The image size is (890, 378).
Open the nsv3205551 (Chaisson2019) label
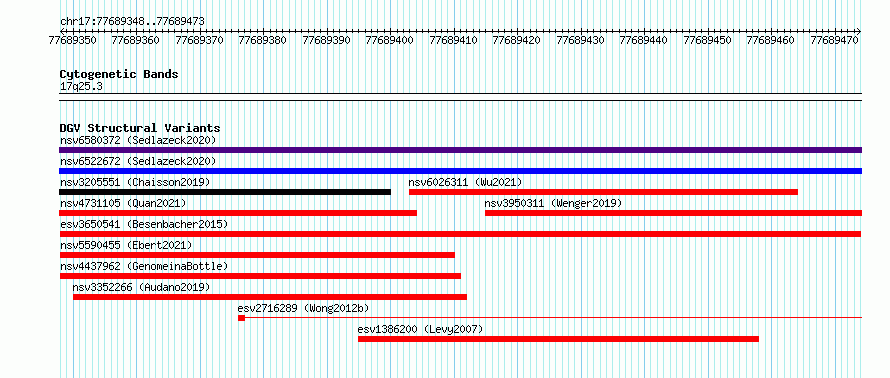click(x=135, y=182)
